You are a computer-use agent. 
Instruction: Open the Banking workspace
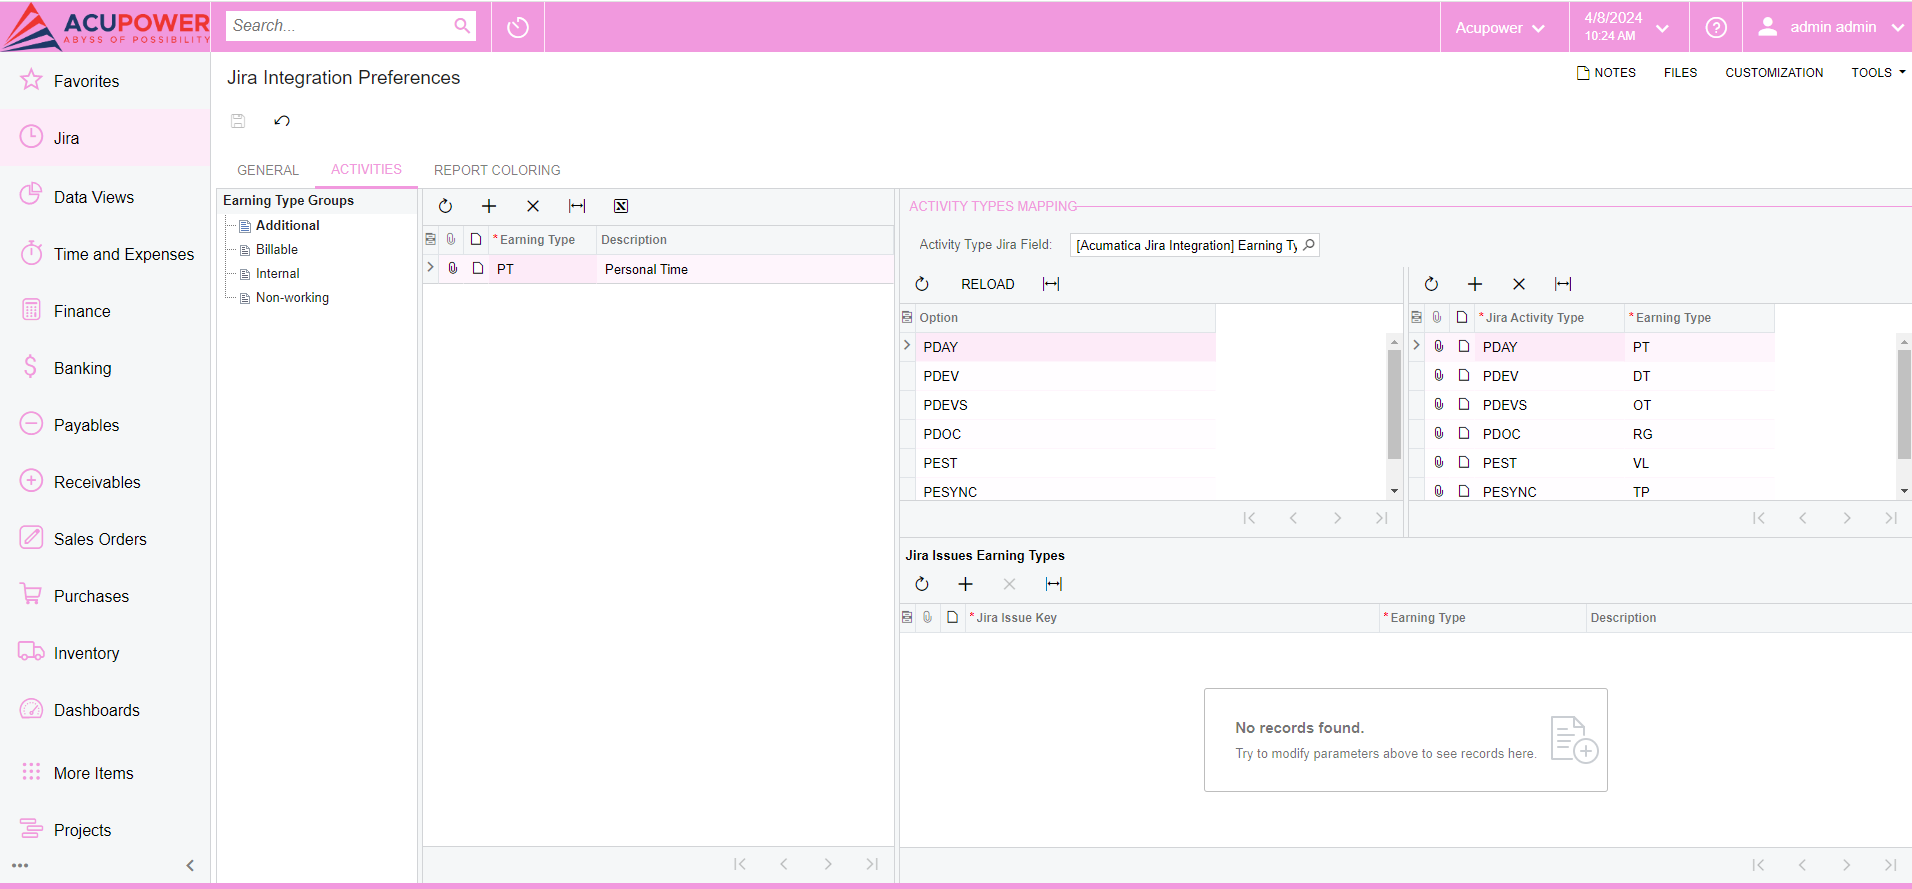[105, 368]
